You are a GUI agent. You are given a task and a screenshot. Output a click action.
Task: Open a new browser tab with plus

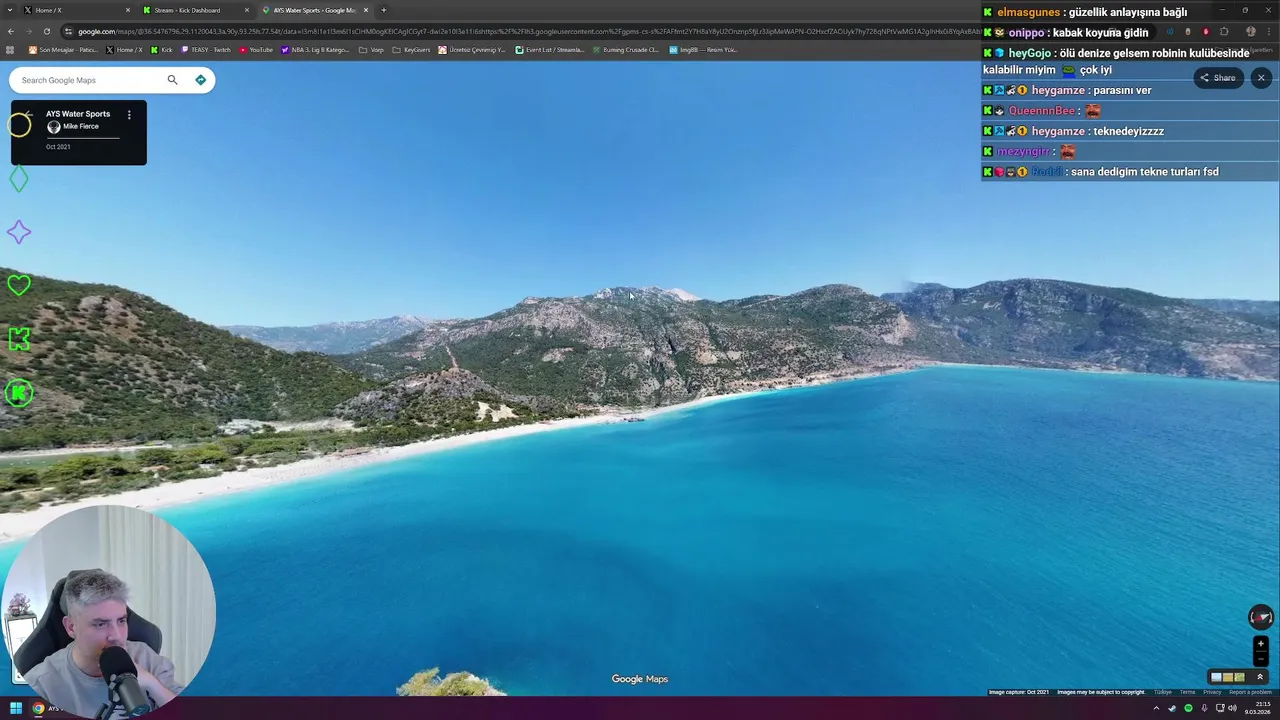click(x=384, y=10)
